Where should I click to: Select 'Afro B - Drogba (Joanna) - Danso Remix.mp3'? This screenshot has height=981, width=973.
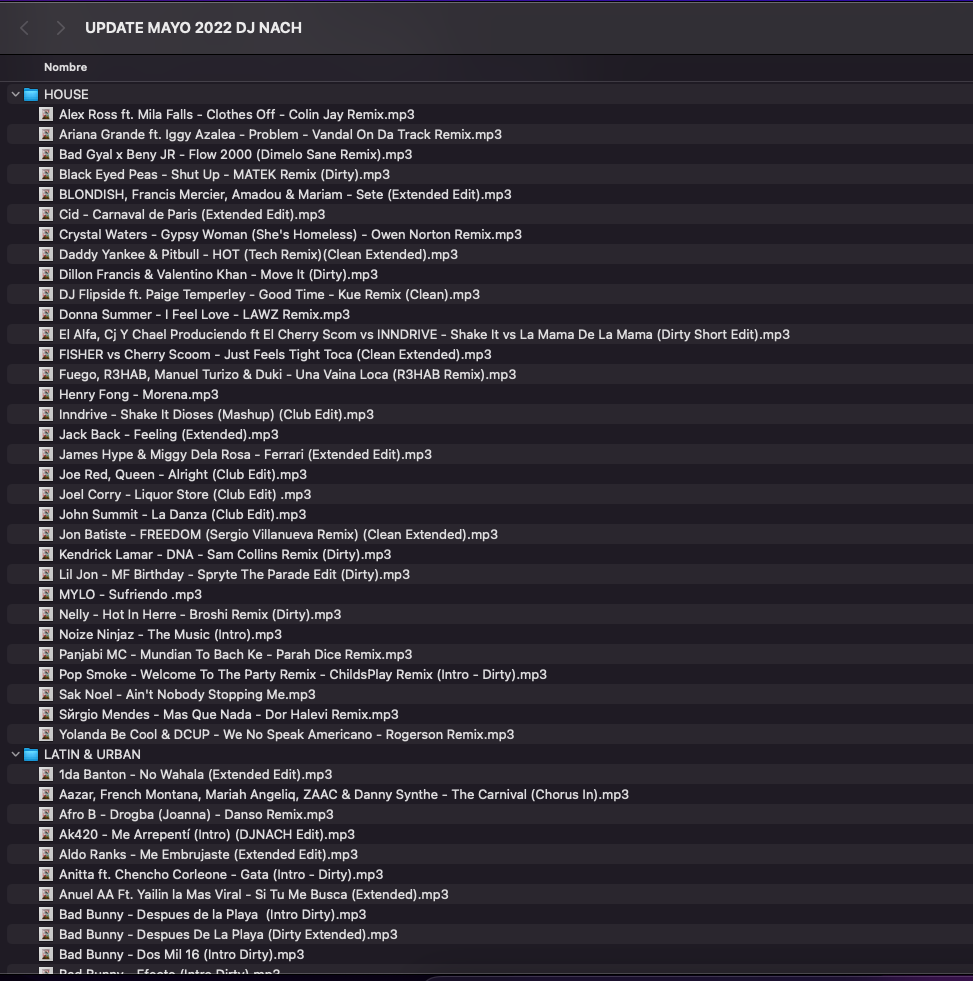196,815
